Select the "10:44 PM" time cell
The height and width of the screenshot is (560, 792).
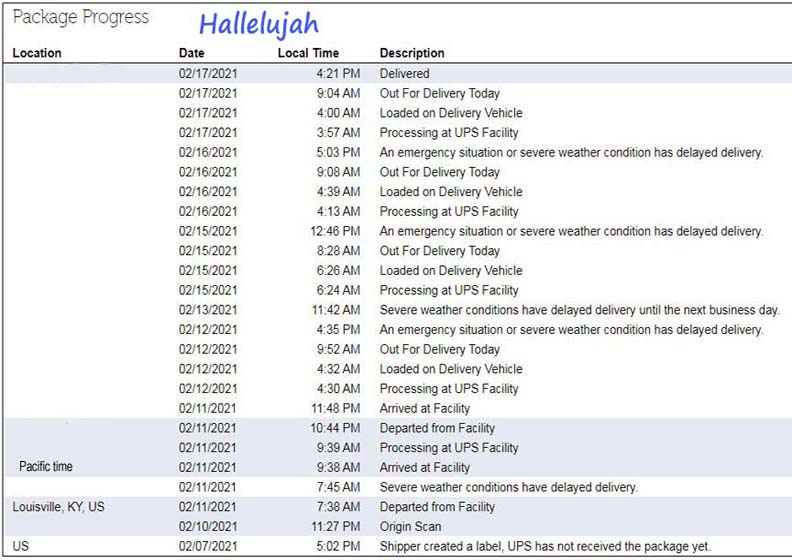pyautogui.click(x=335, y=428)
